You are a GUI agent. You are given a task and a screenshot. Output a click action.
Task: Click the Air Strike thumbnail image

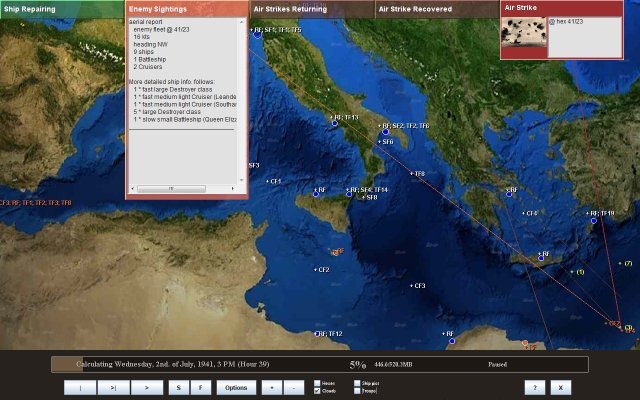523,32
